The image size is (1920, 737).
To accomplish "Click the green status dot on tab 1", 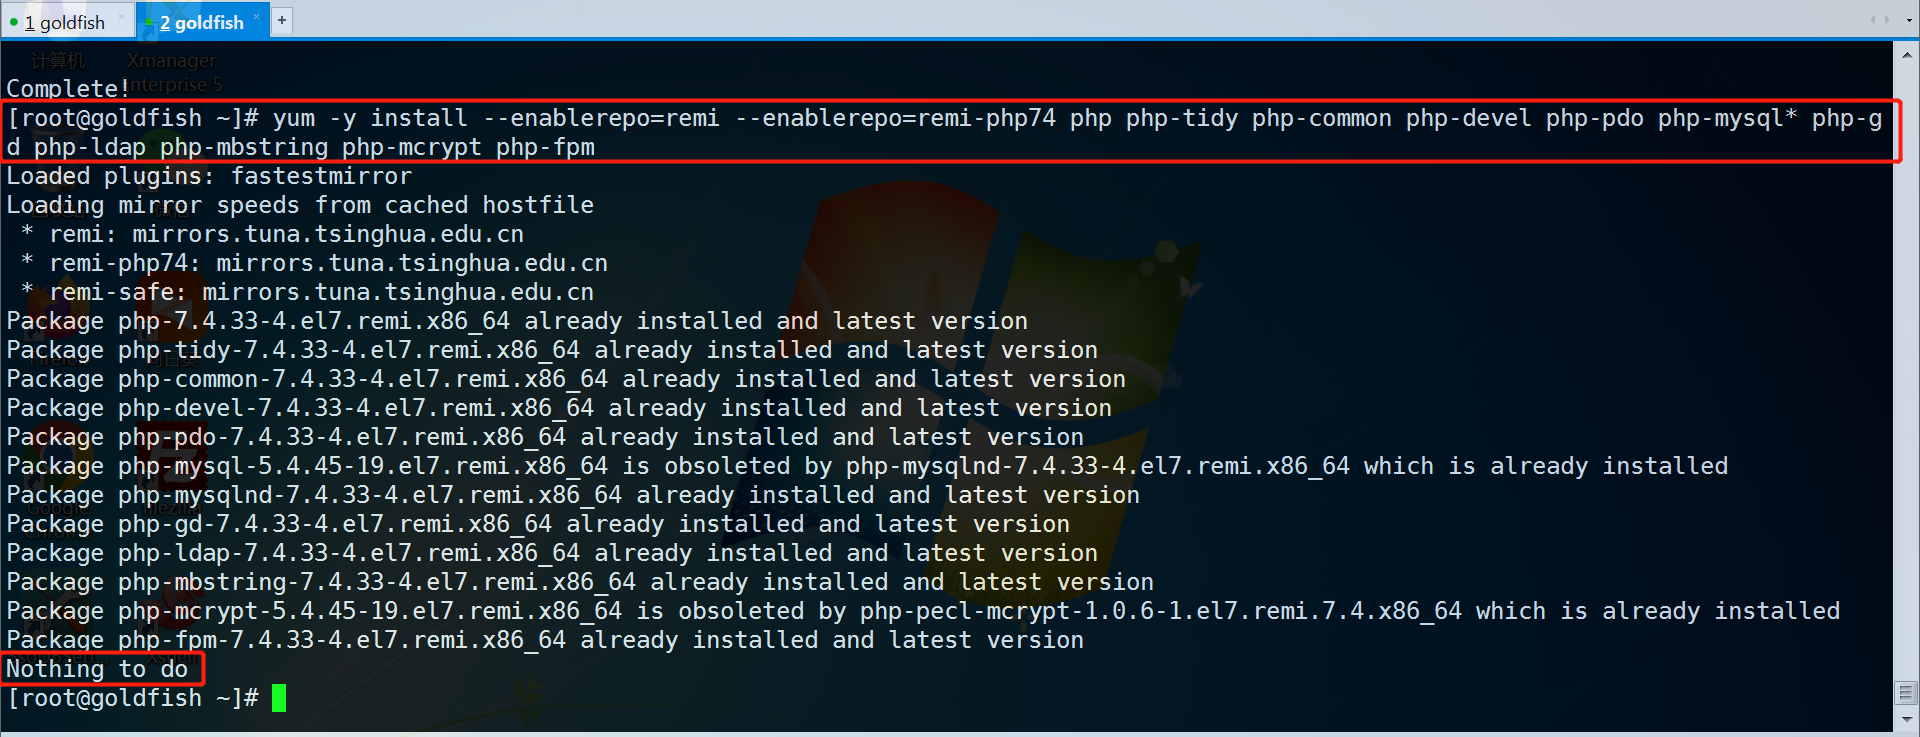I will 14,22.
